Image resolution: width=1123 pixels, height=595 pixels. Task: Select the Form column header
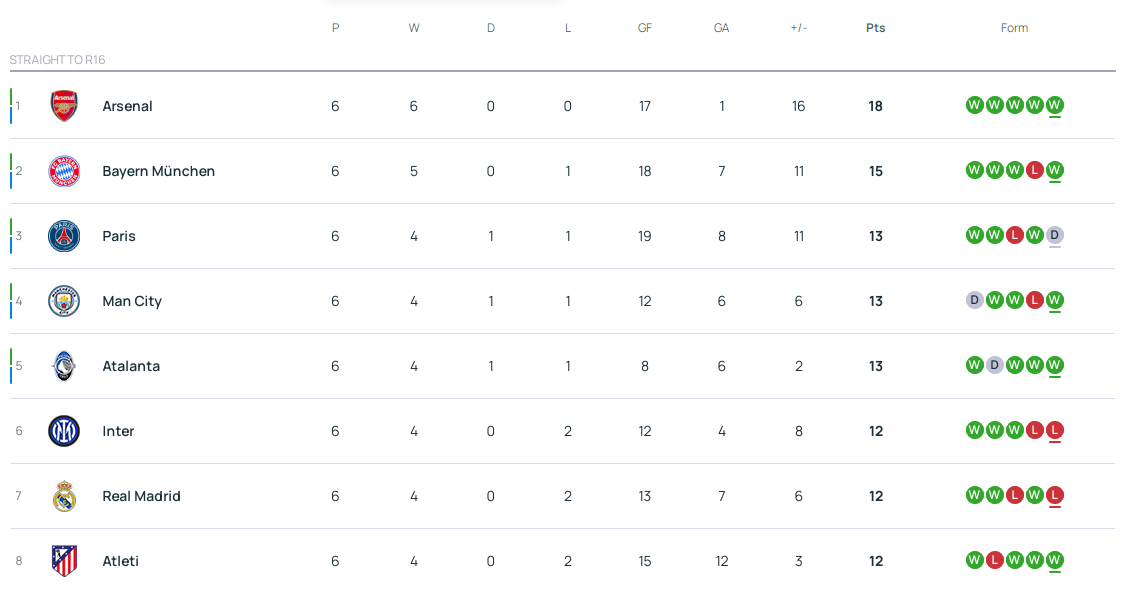1014,28
